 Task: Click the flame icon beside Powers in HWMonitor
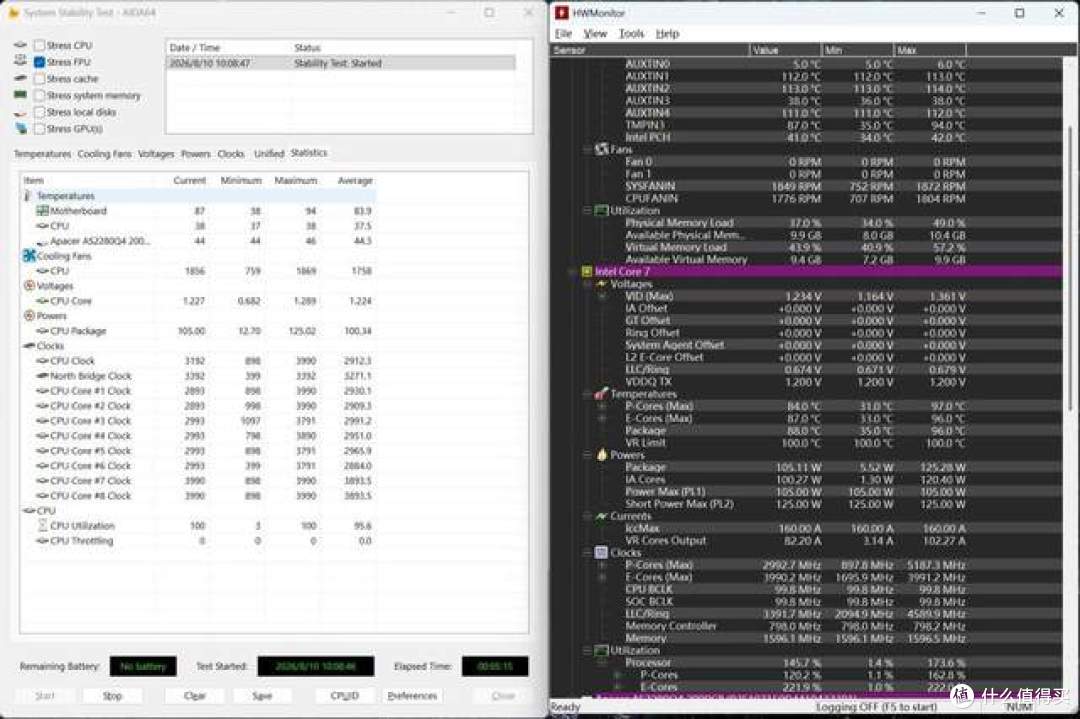pyautogui.click(x=601, y=455)
